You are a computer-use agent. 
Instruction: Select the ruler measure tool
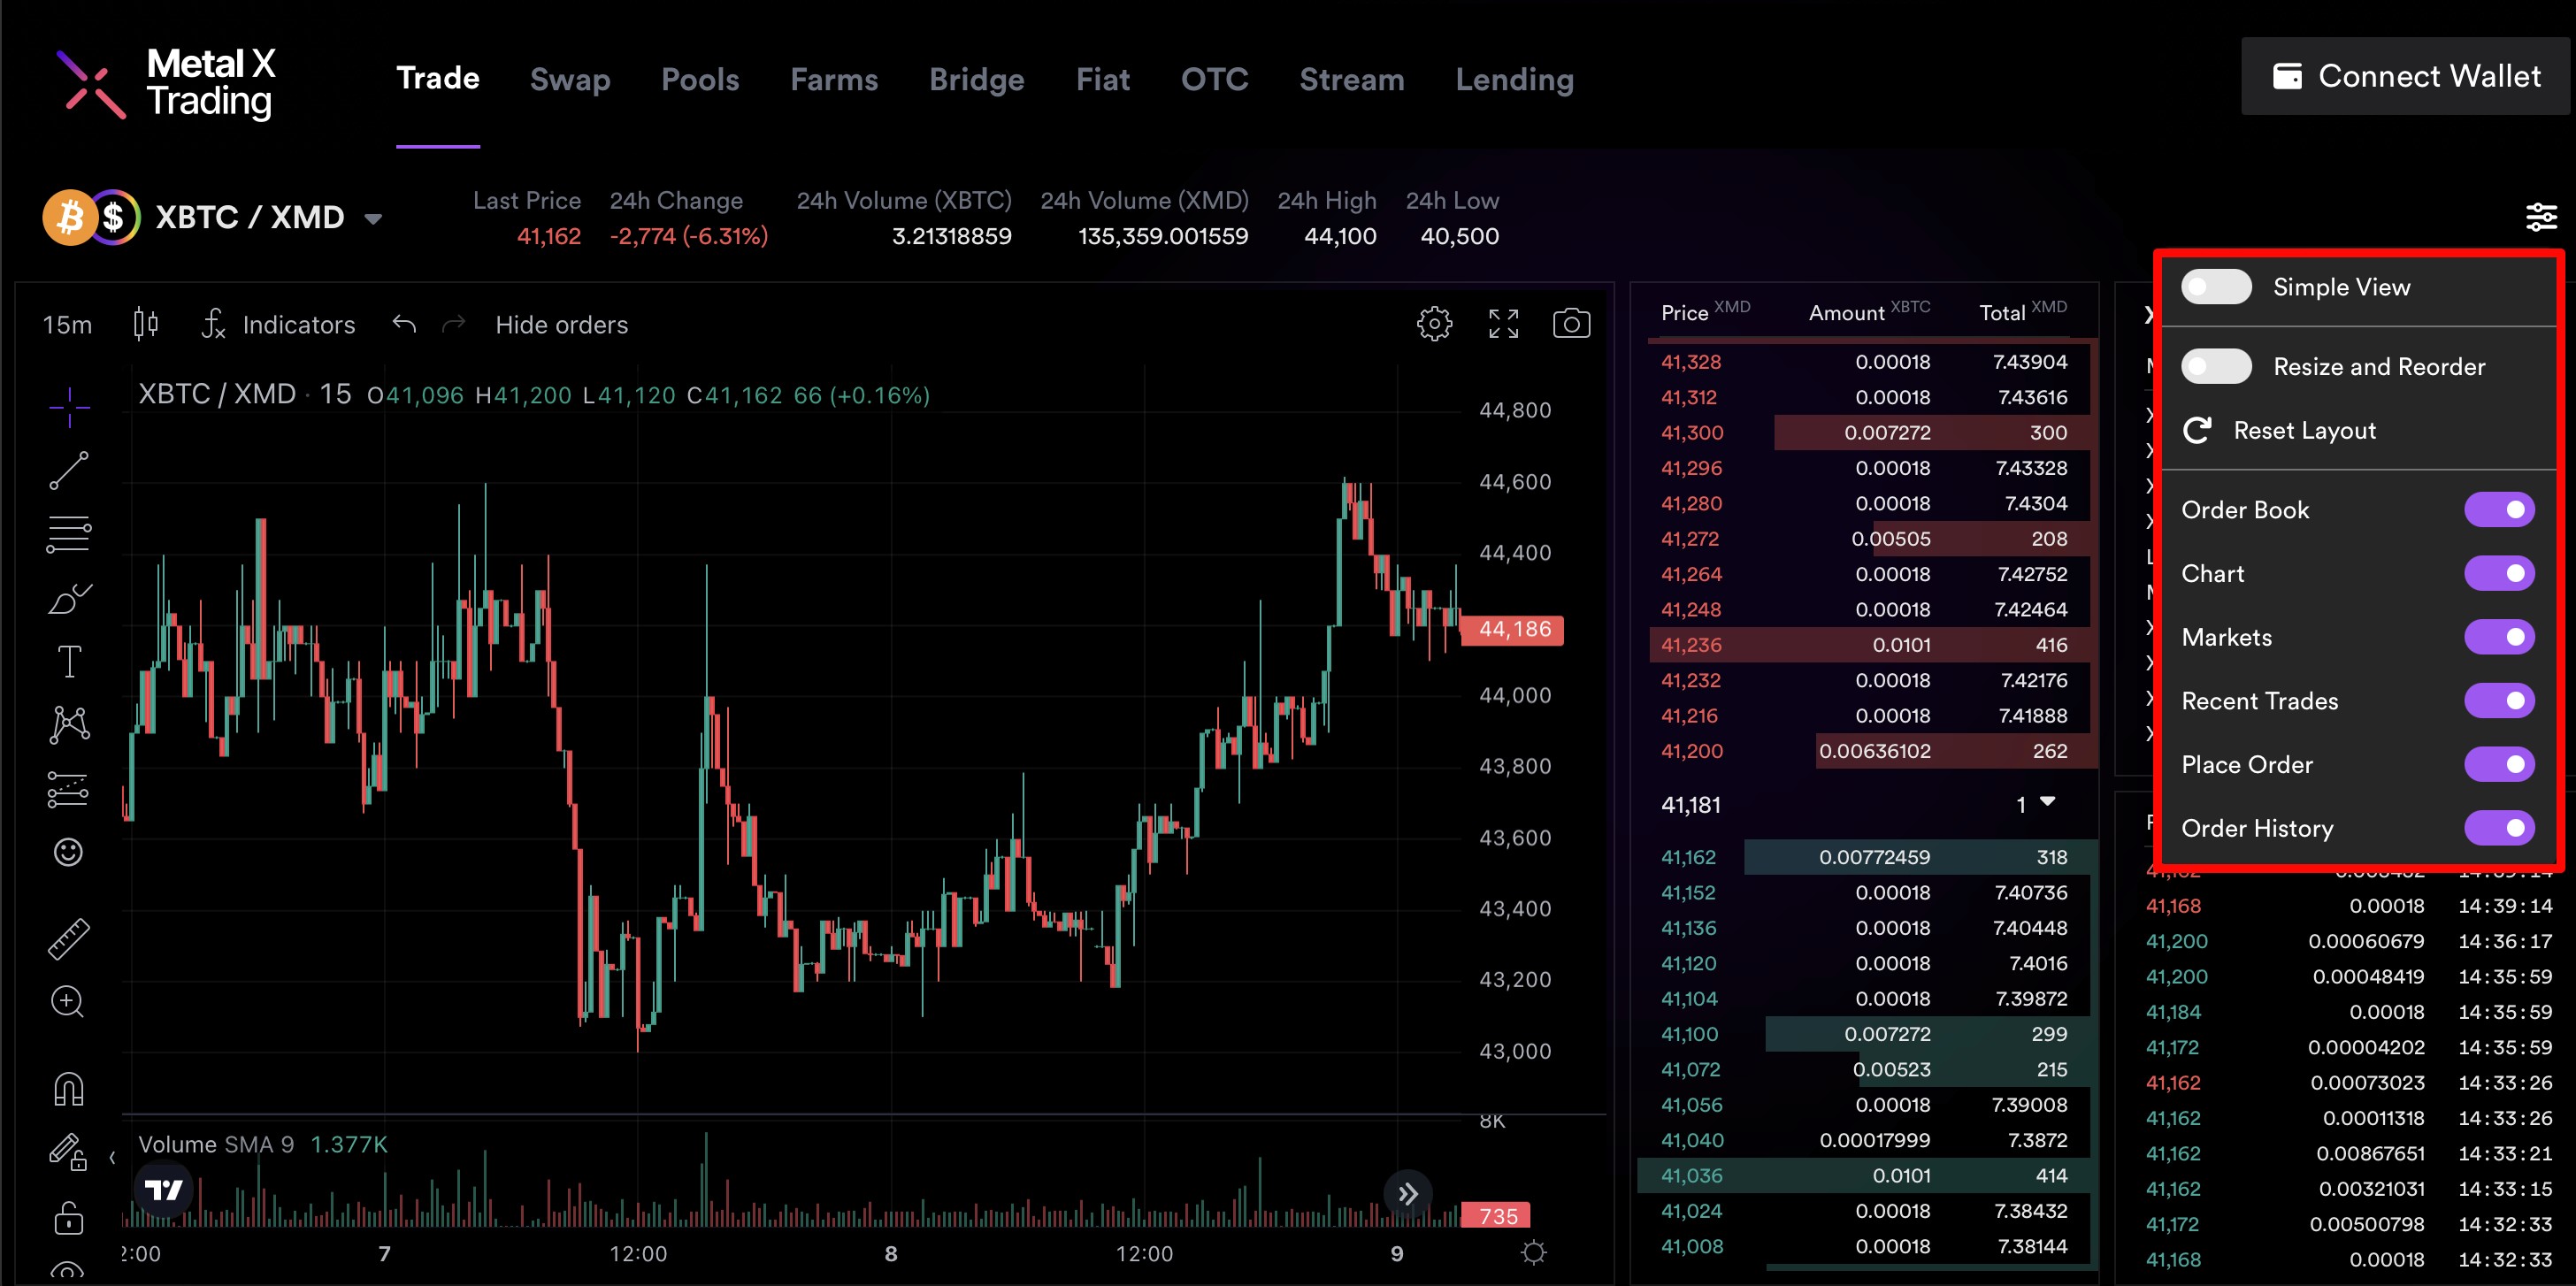(69, 939)
